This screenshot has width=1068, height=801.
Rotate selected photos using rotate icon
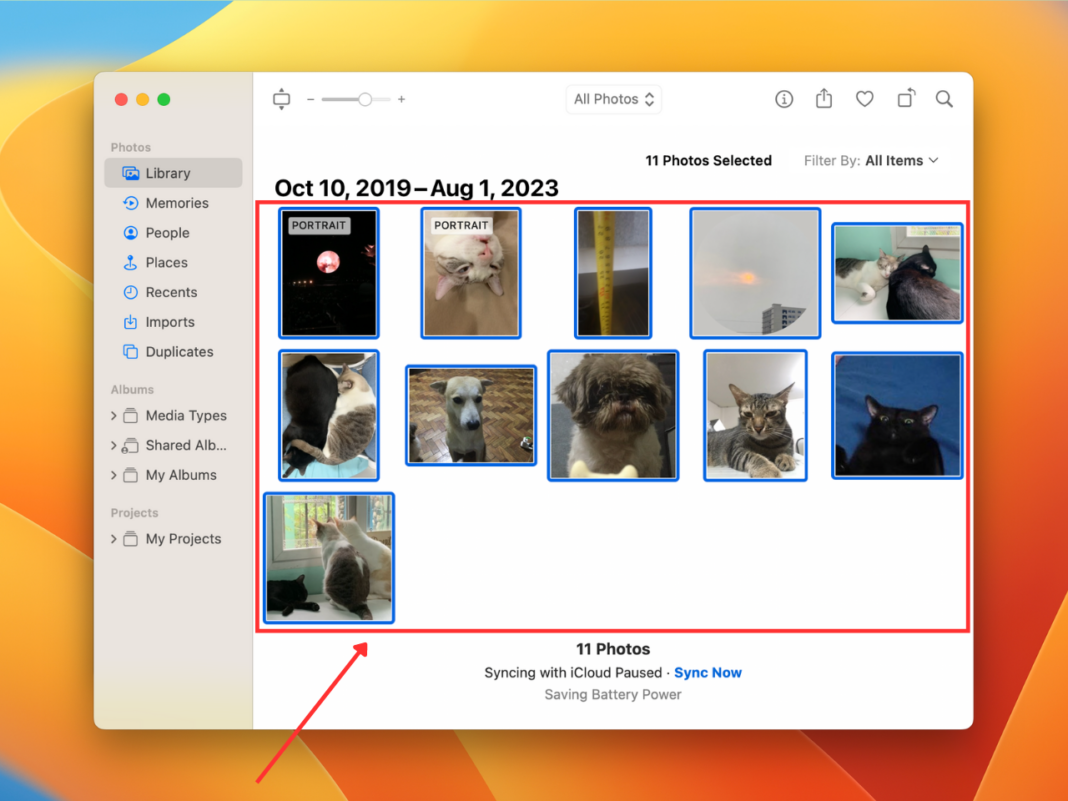coord(906,99)
